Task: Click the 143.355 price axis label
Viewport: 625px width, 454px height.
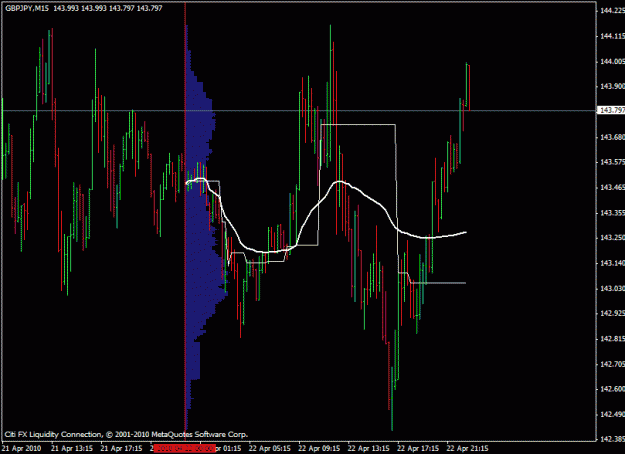Action: click(x=612, y=213)
